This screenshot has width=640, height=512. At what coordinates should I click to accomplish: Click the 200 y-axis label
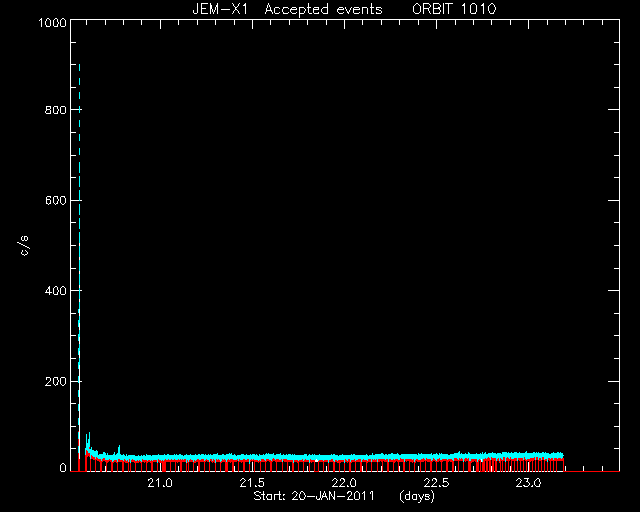(56, 381)
